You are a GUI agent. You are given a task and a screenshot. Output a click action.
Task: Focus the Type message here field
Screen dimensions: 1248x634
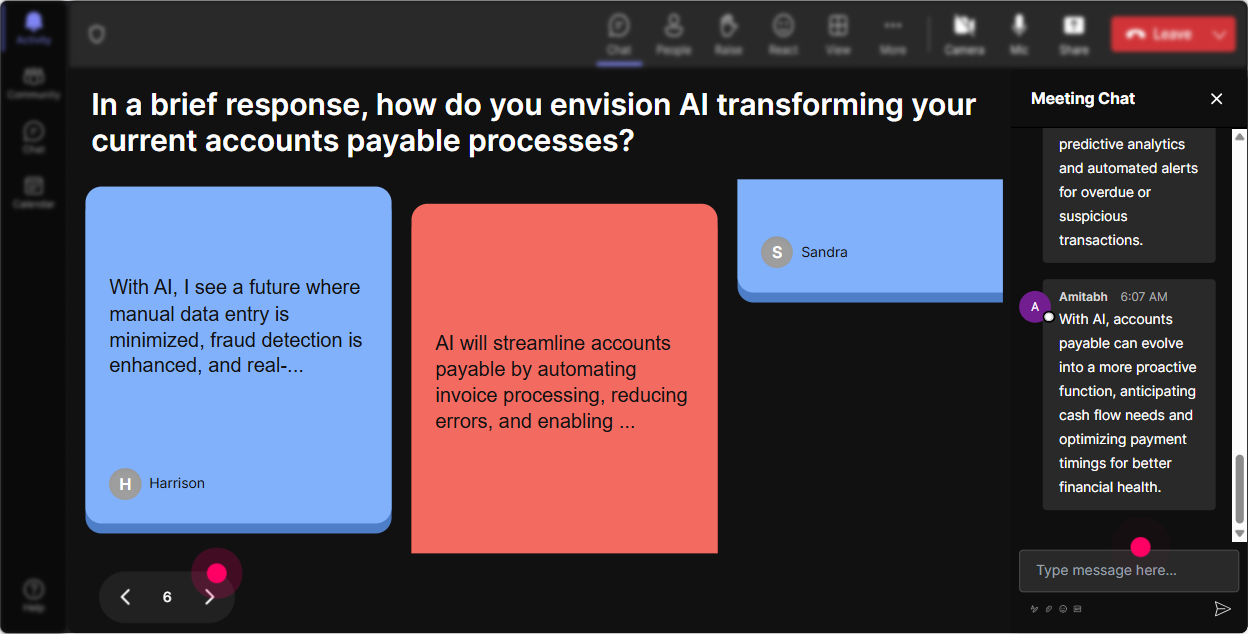[x=1129, y=571]
